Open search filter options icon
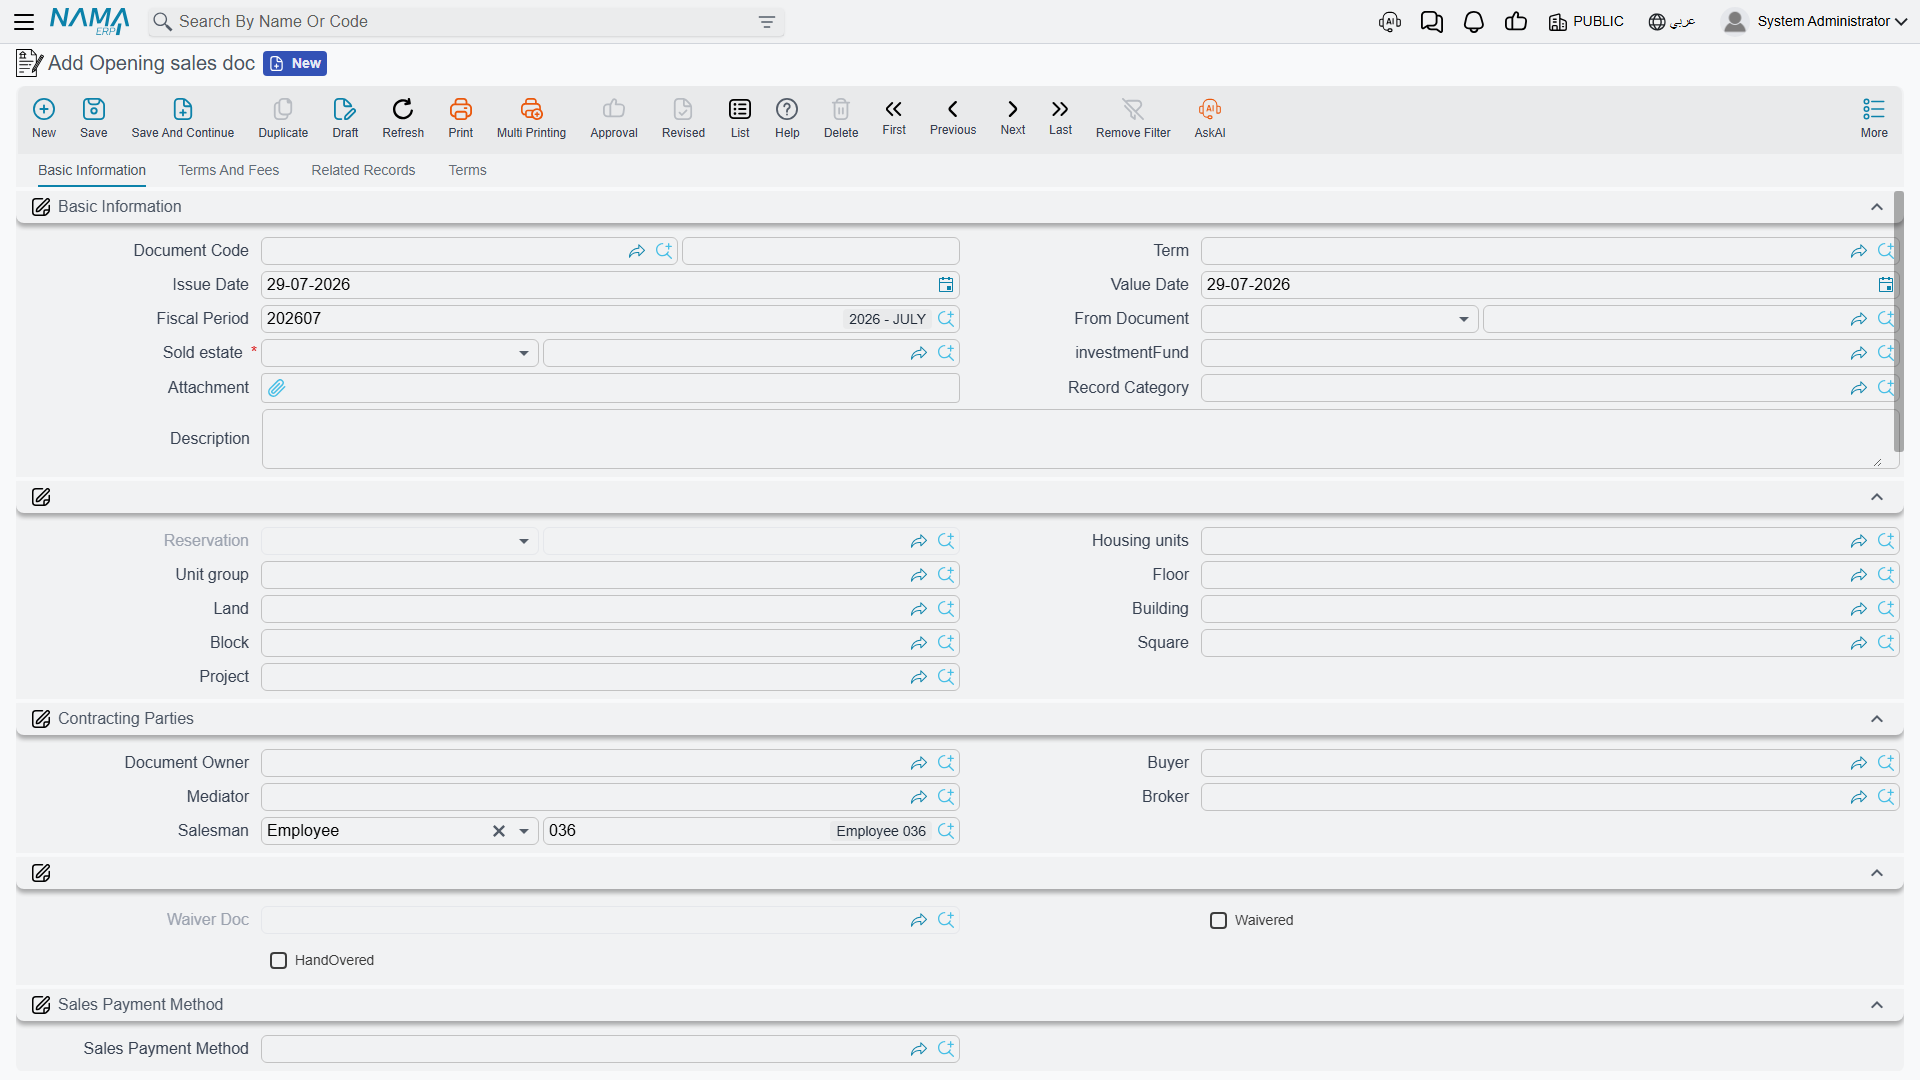 pyautogui.click(x=767, y=22)
